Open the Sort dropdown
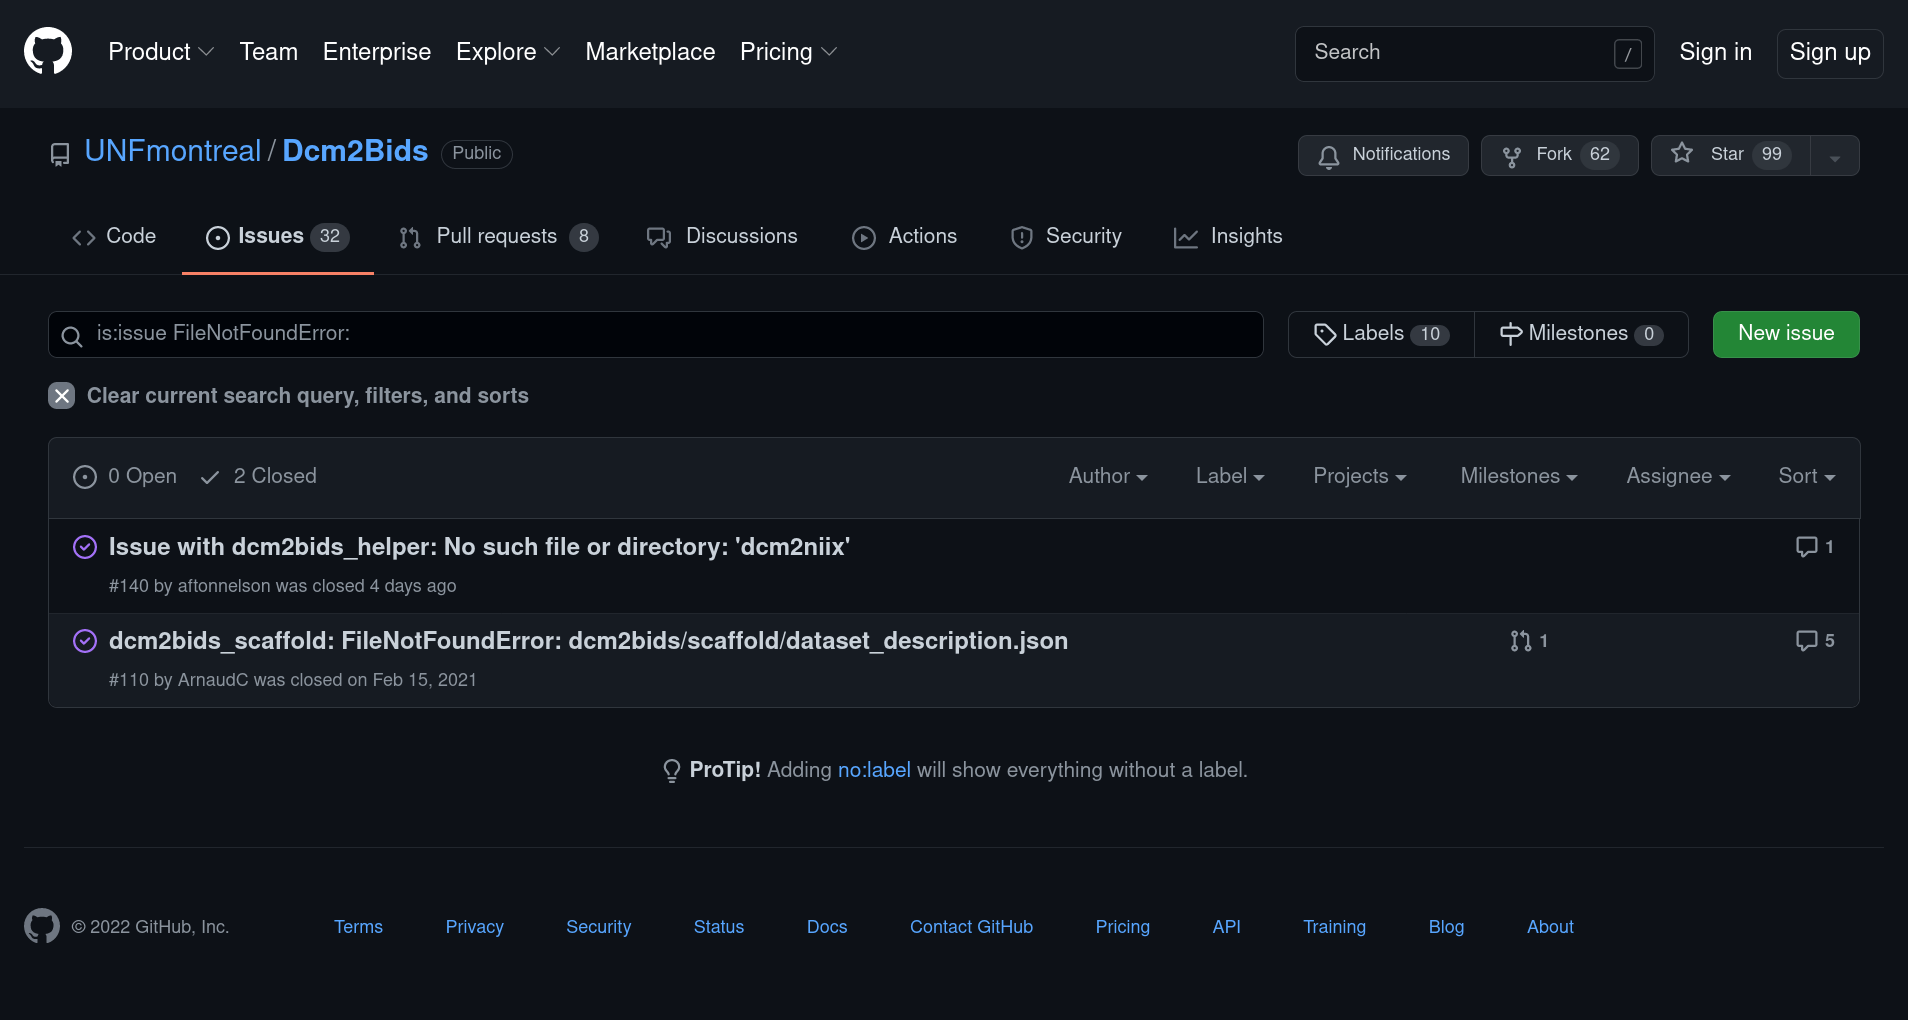This screenshot has height=1020, width=1908. coord(1806,477)
